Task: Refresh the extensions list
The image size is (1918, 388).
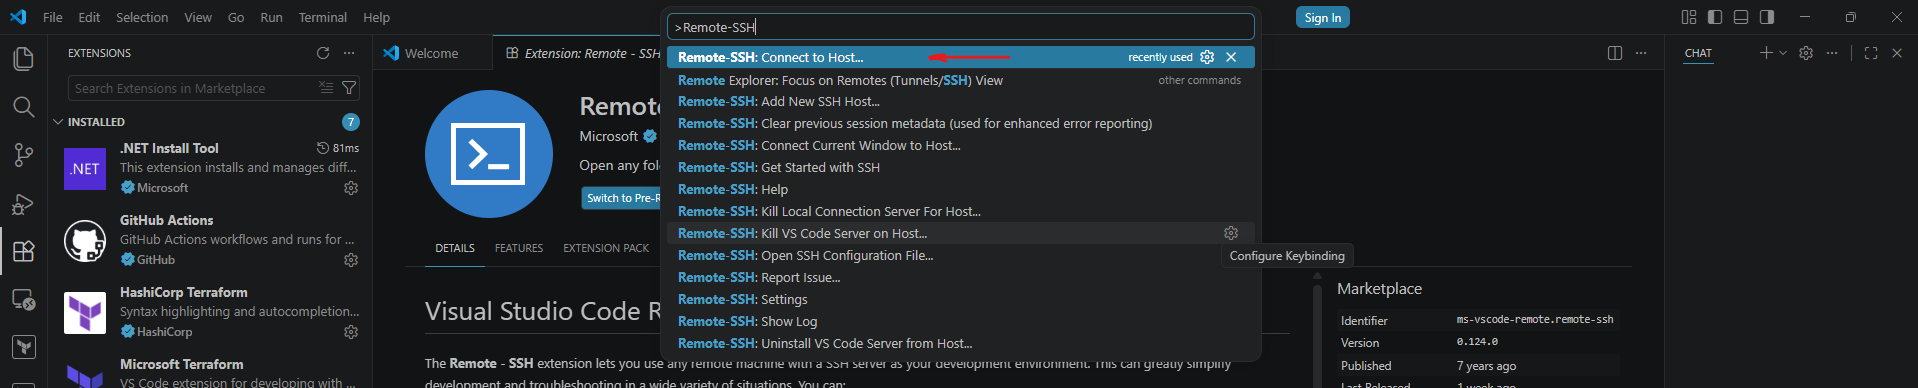Action: coord(323,53)
